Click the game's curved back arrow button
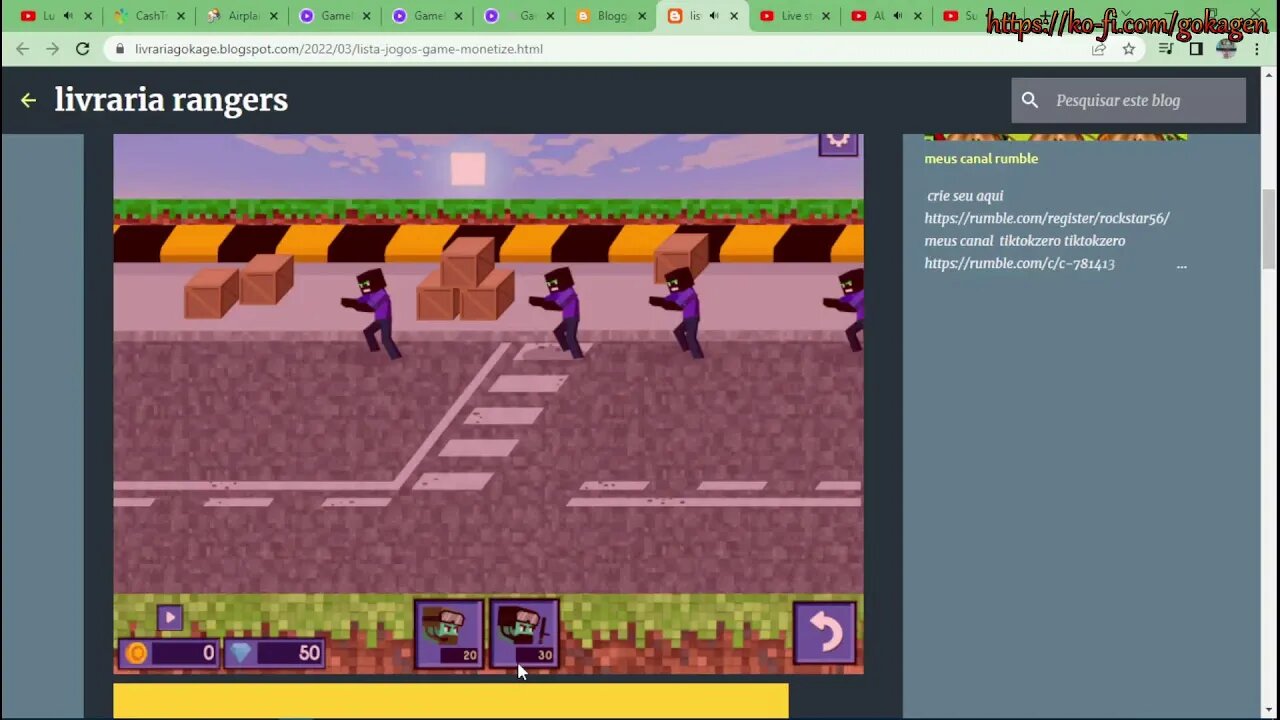Image resolution: width=1280 pixels, height=720 pixels. (824, 632)
